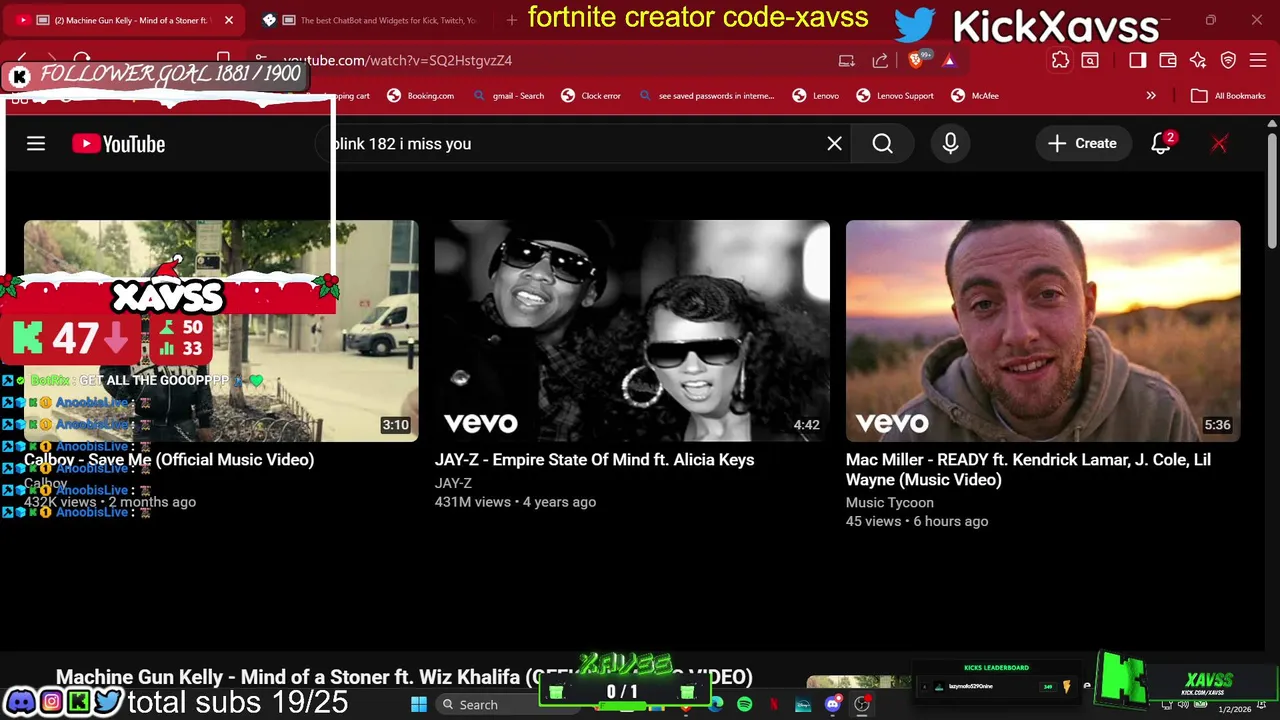The image size is (1280, 720).
Task: Open Brave VPN shield icon
Action: (x=1228, y=61)
